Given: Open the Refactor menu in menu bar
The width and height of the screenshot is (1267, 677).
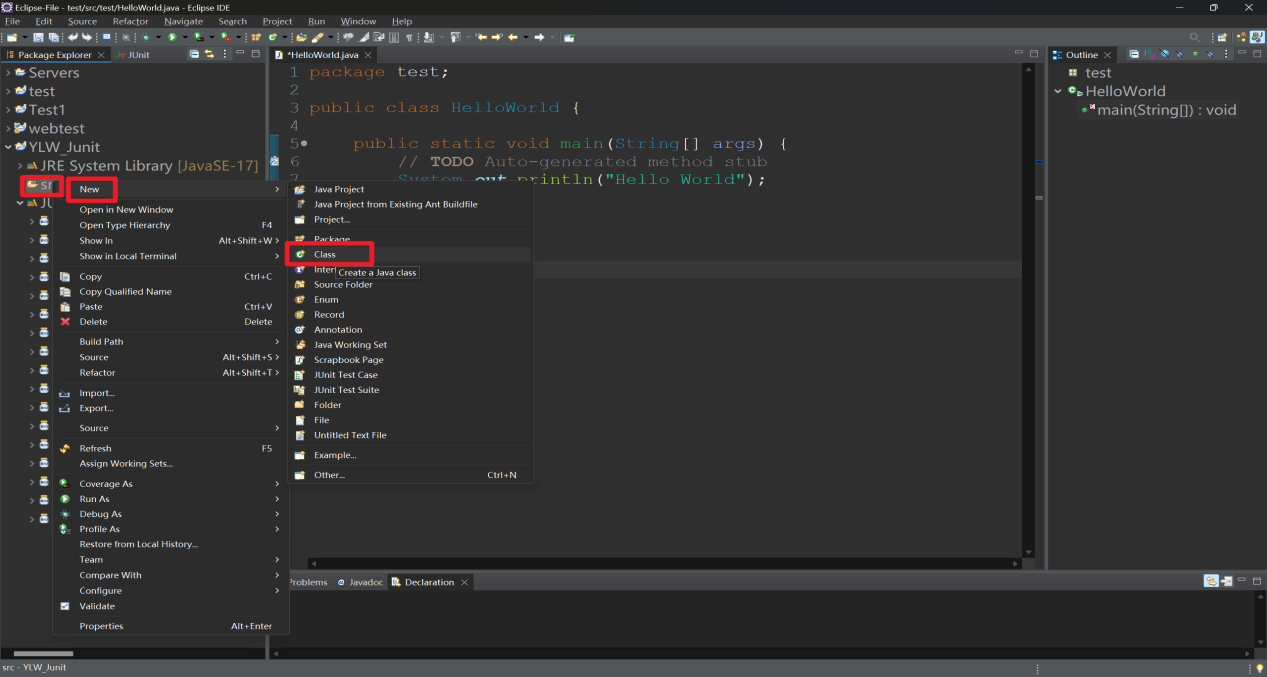Looking at the screenshot, I should (131, 21).
